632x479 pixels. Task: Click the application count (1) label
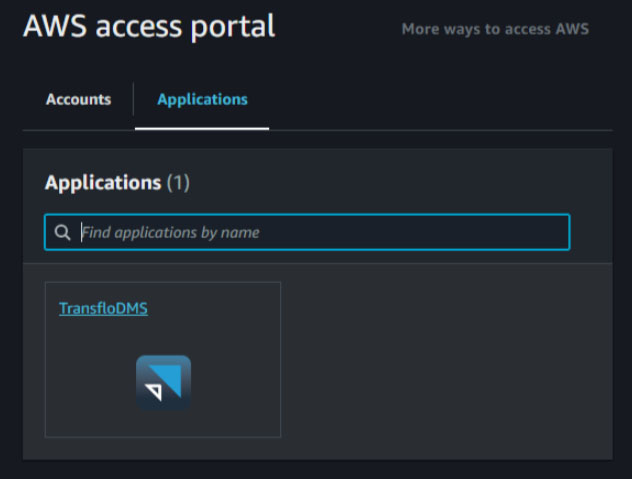click(x=178, y=183)
